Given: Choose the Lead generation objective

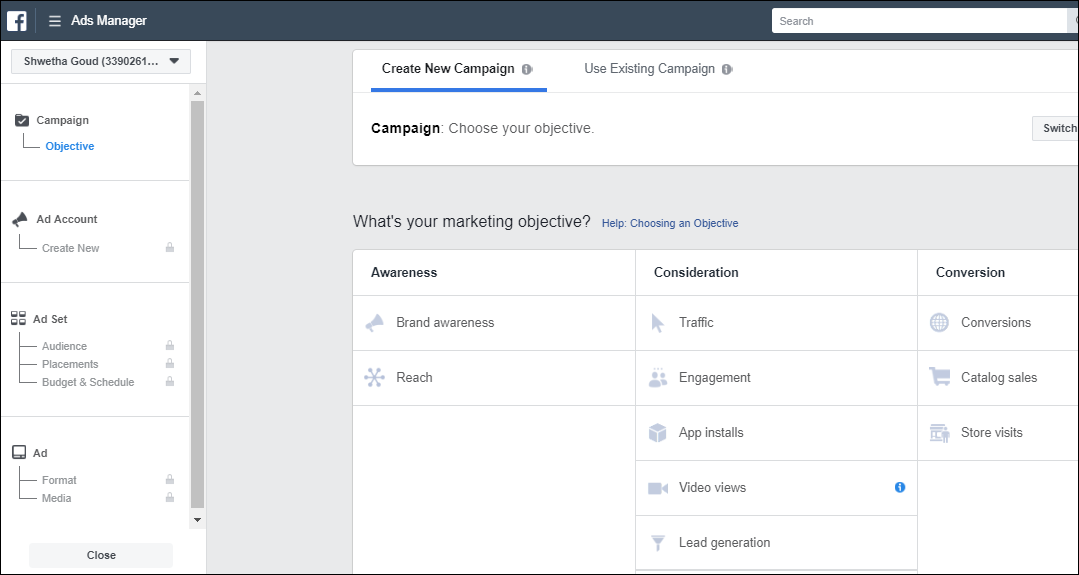Looking at the screenshot, I should coord(724,543).
